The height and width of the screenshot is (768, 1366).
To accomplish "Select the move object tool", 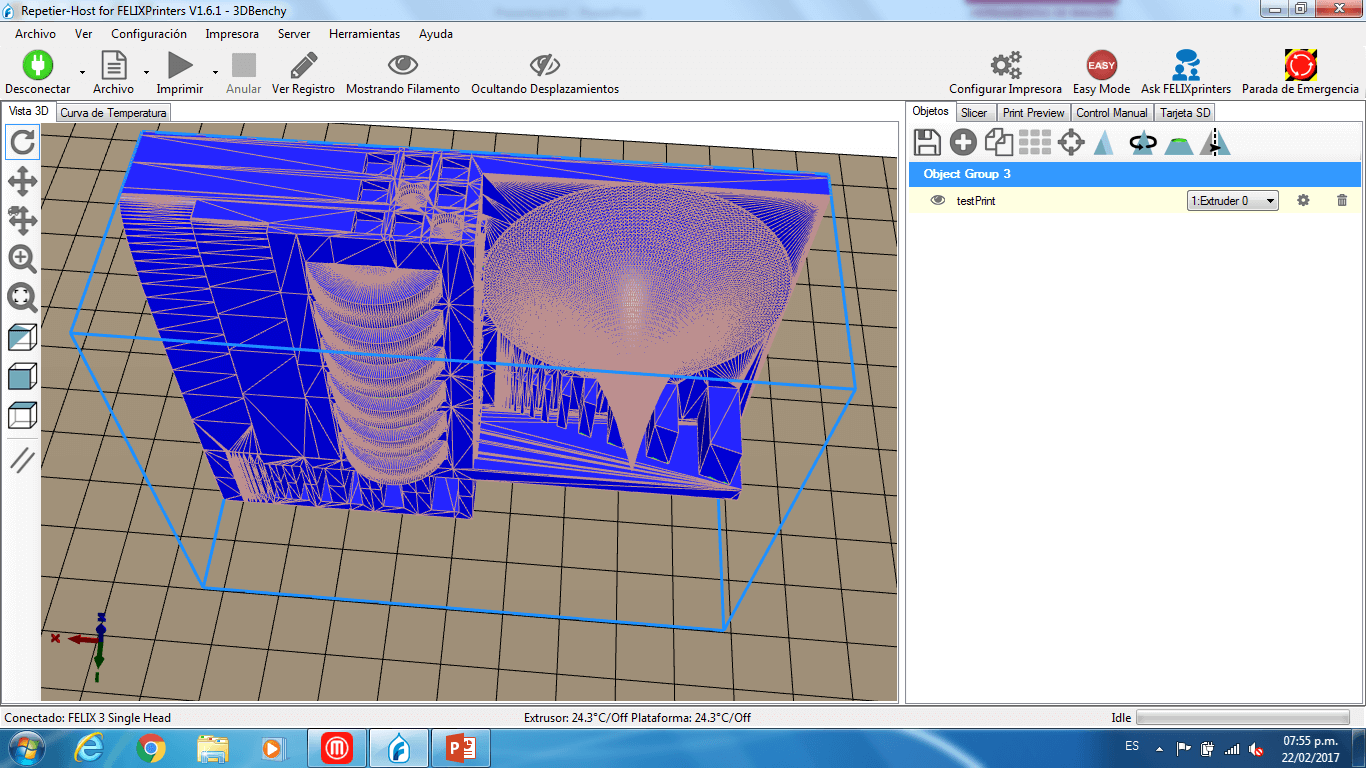I will click(x=22, y=219).
